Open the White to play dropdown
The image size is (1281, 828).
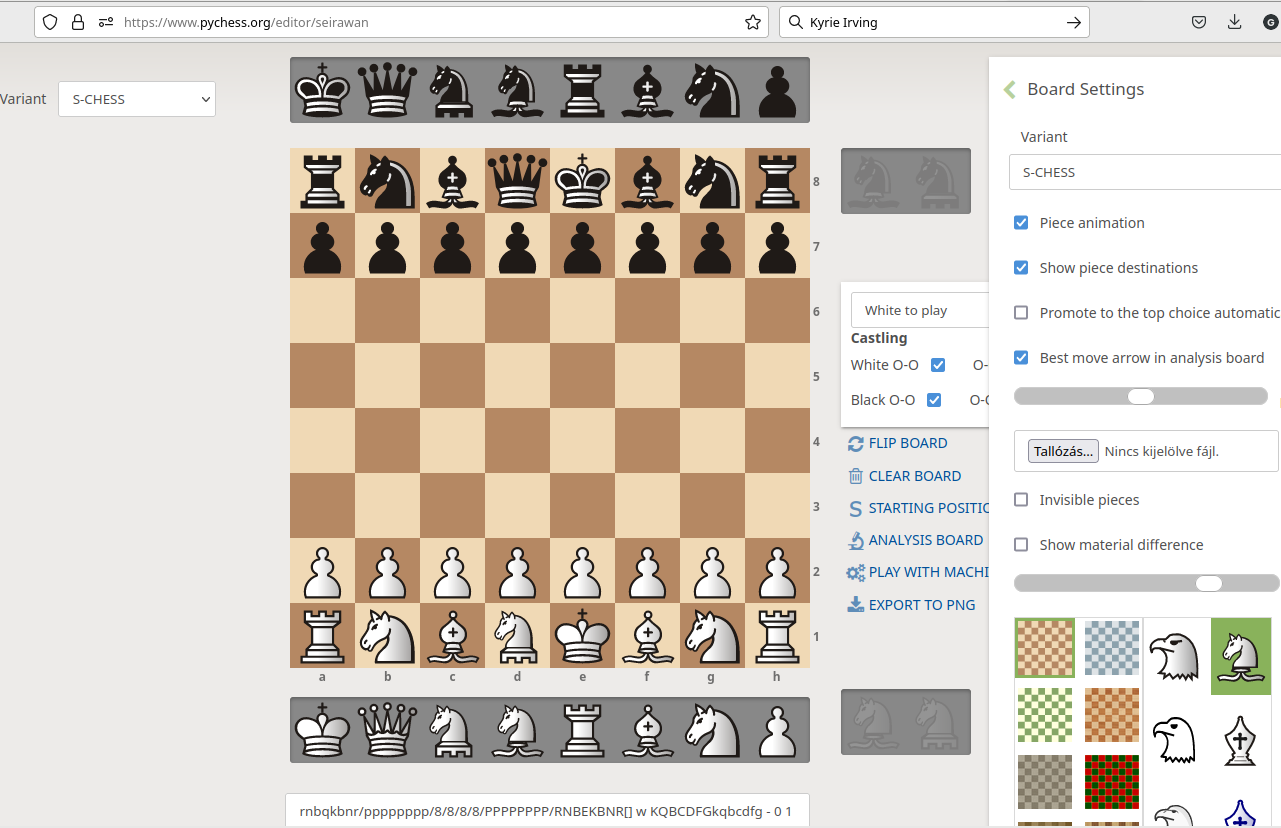[920, 310]
